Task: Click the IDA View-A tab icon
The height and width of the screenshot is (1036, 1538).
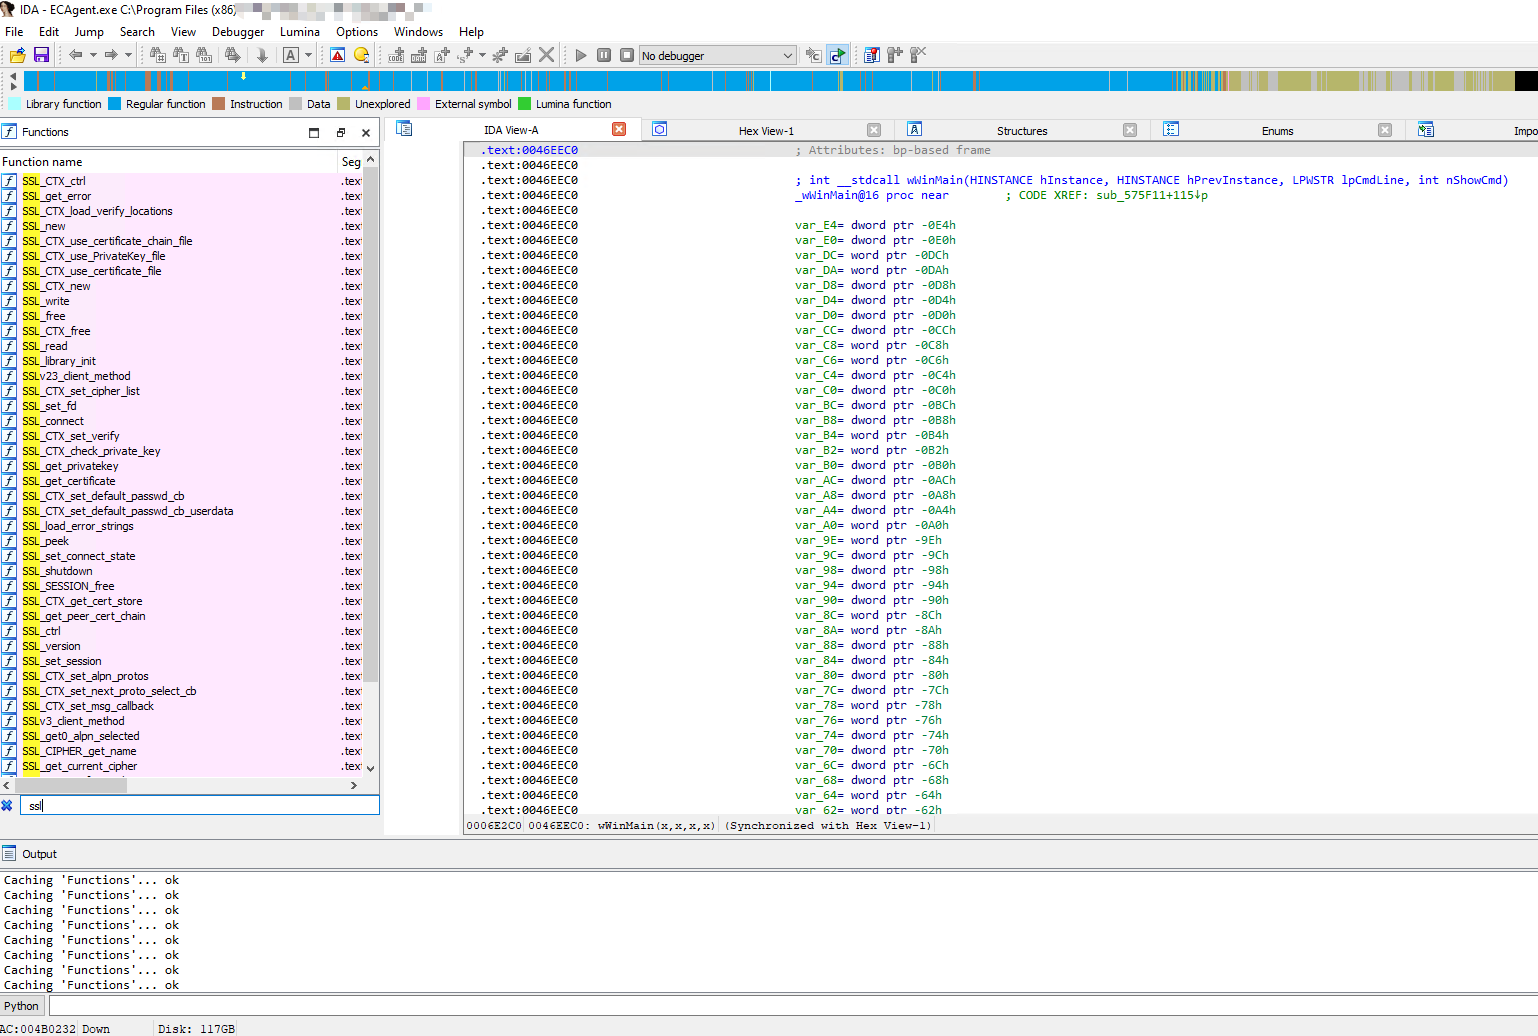Action: [404, 129]
